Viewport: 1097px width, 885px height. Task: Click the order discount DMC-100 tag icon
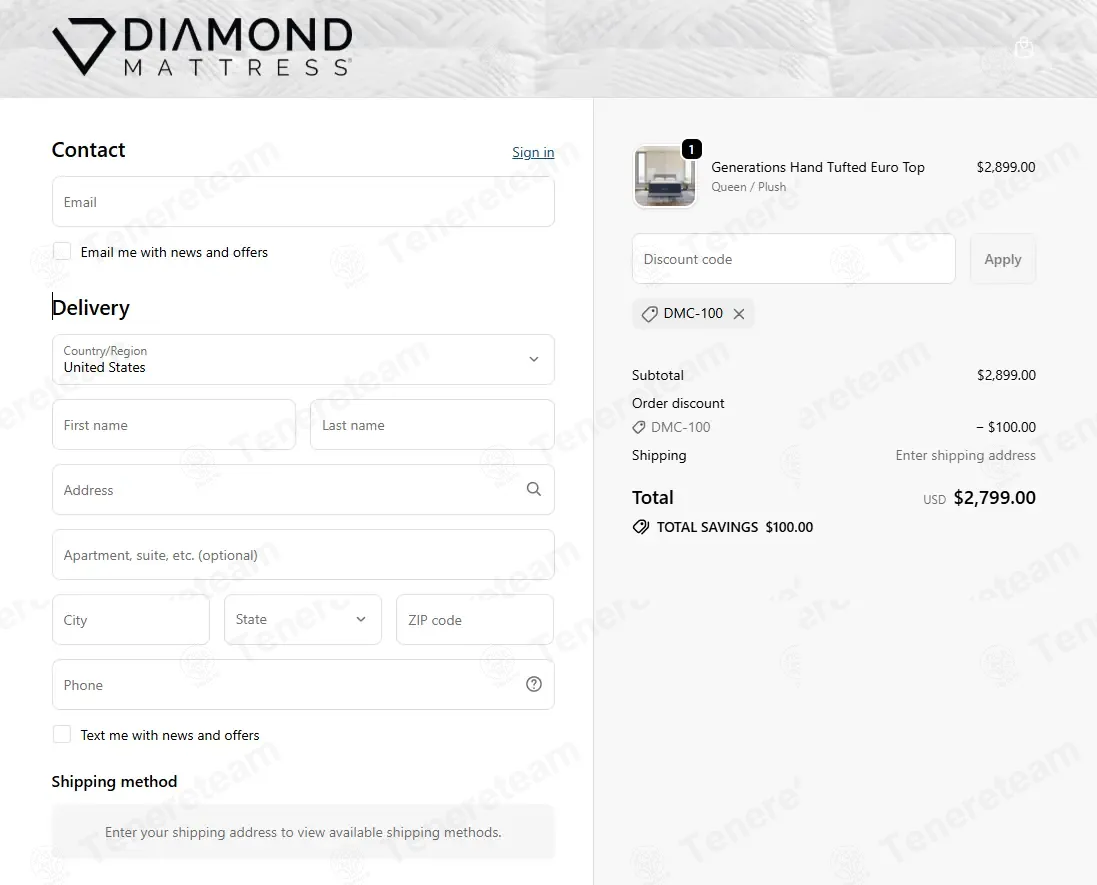click(x=639, y=427)
